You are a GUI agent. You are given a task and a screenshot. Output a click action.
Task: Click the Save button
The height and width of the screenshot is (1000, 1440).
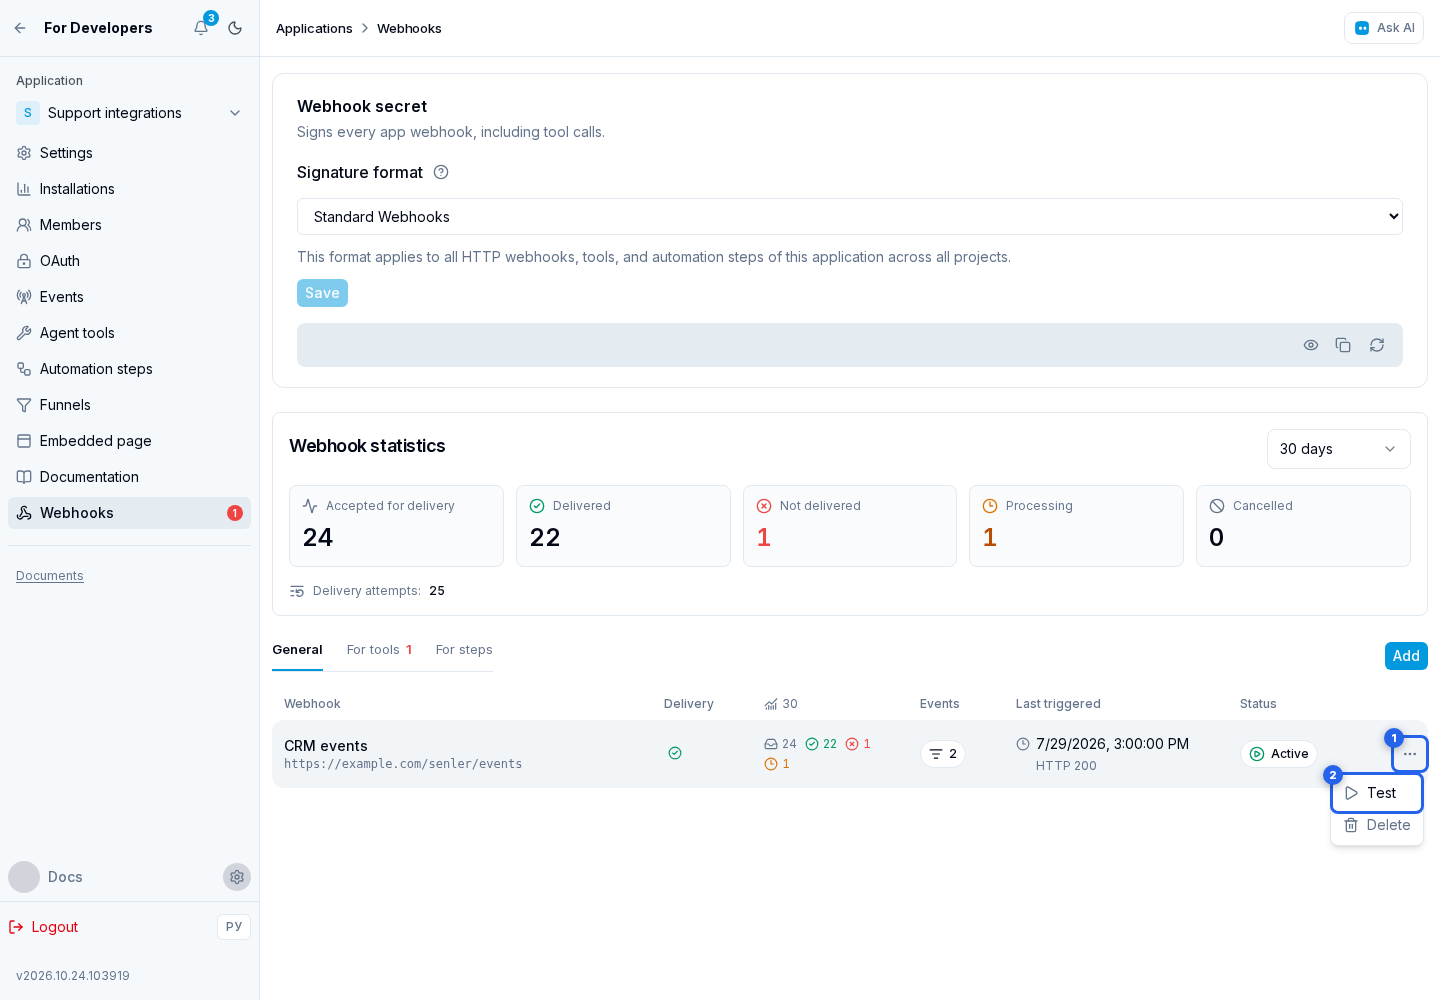[x=322, y=293]
